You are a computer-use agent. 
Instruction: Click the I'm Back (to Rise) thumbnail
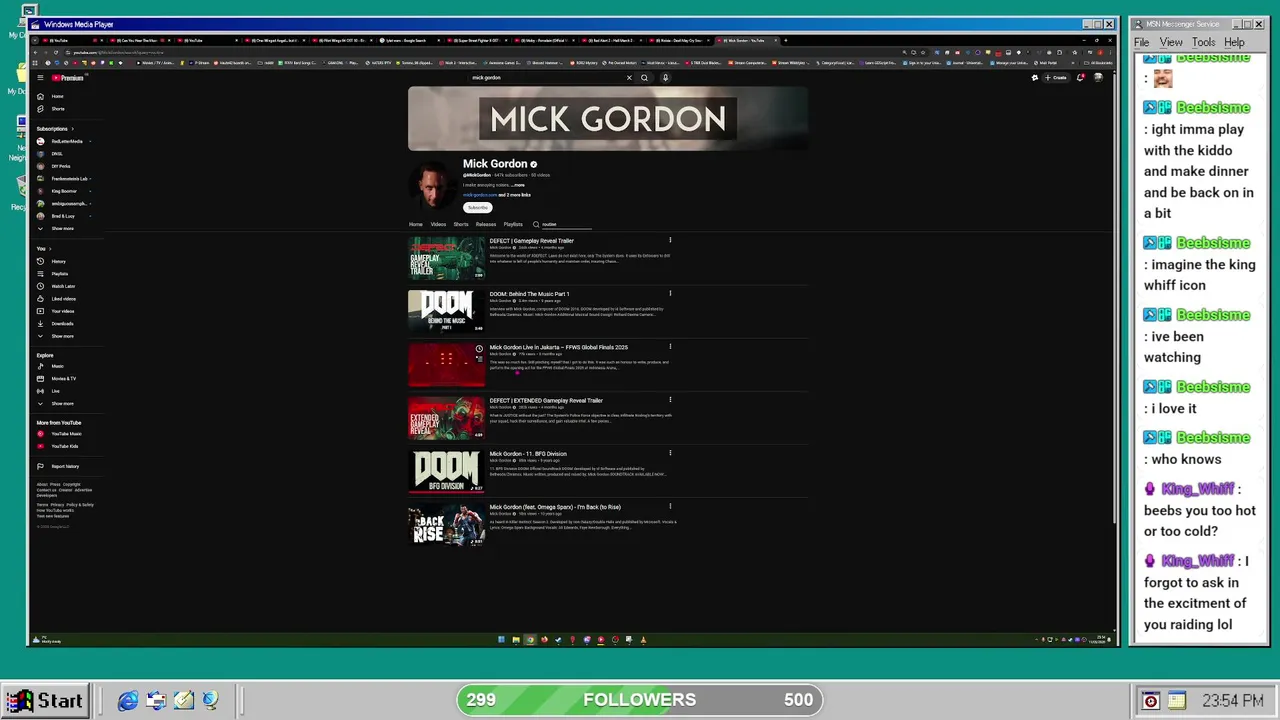(x=446, y=524)
